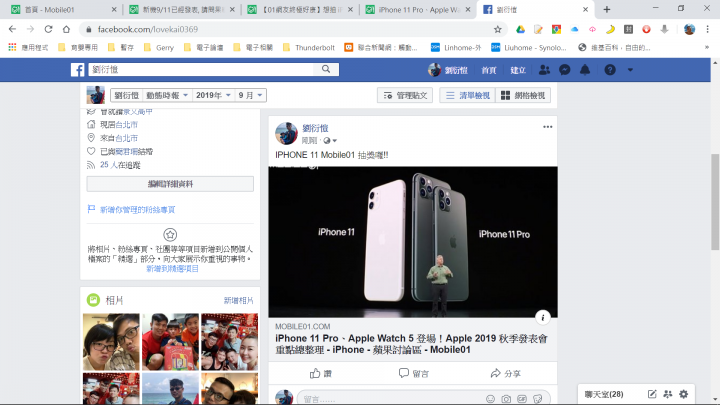Expand account menu arrow in Facebook header
The width and height of the screenshot is (720, 405).
[x=630, y=70]
